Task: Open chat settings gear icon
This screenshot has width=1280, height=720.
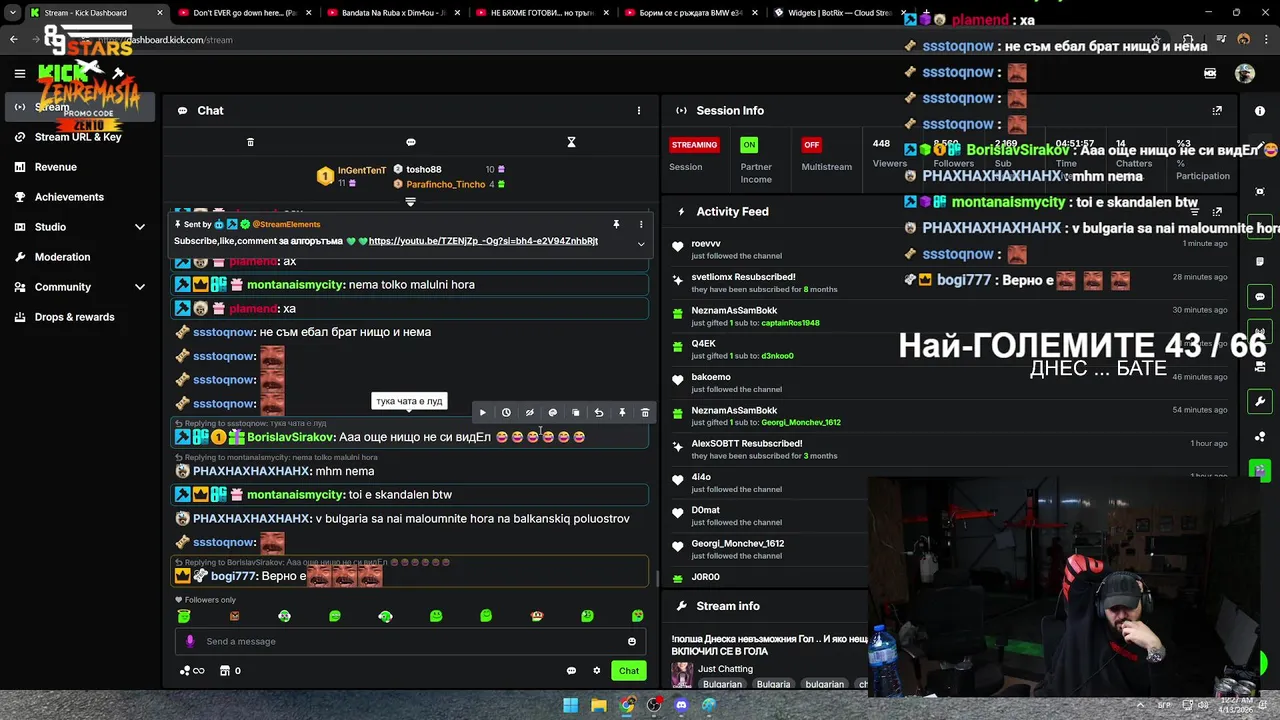Action: click(x=597, y=671)
